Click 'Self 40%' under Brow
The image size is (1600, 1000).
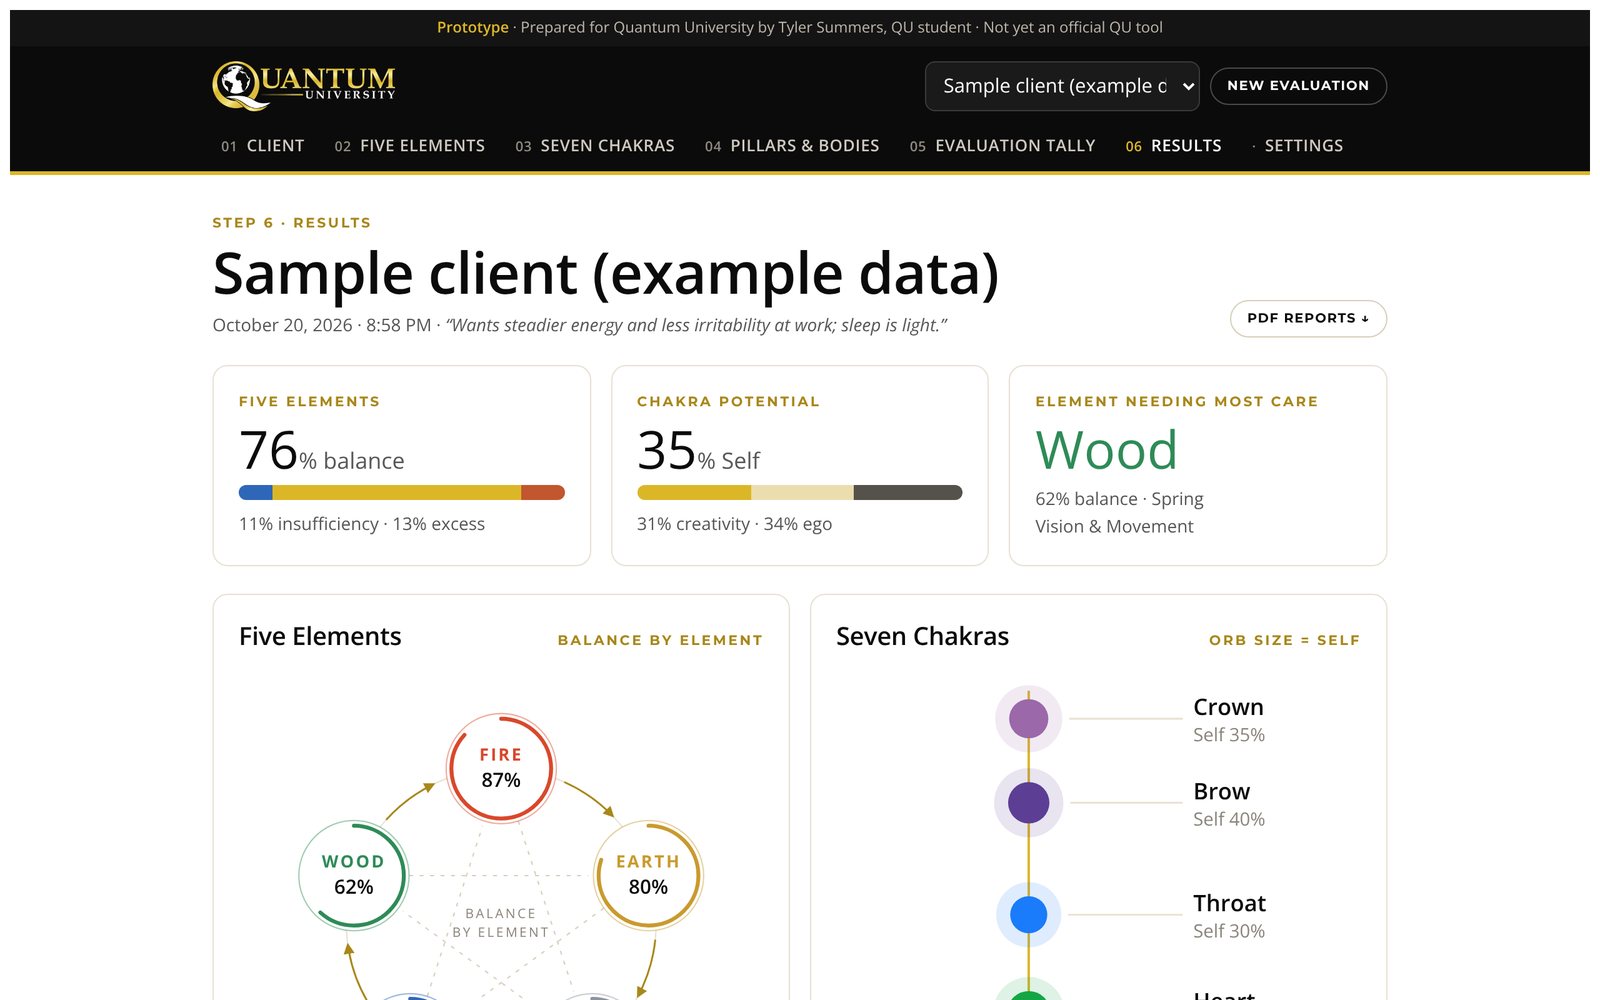click(1229, 819)
